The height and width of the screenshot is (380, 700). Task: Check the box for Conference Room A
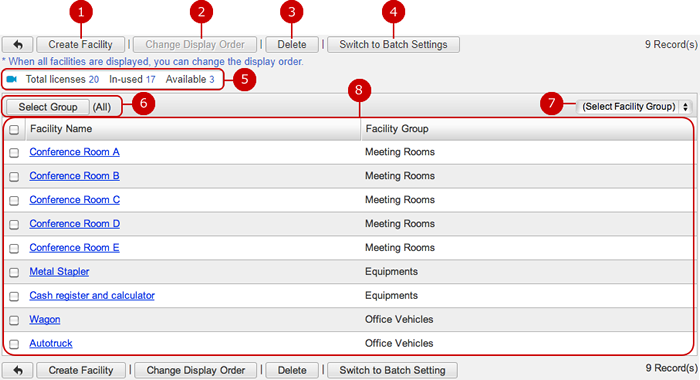[x=14, y=153]
